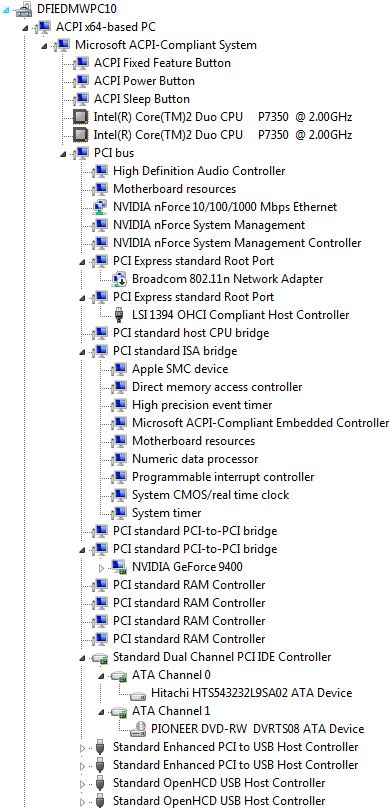Viewport: 391px width, 808px height.
Task: Expand the NVIDIA GeForce 9400 node
Action: (x=101, y=567)
